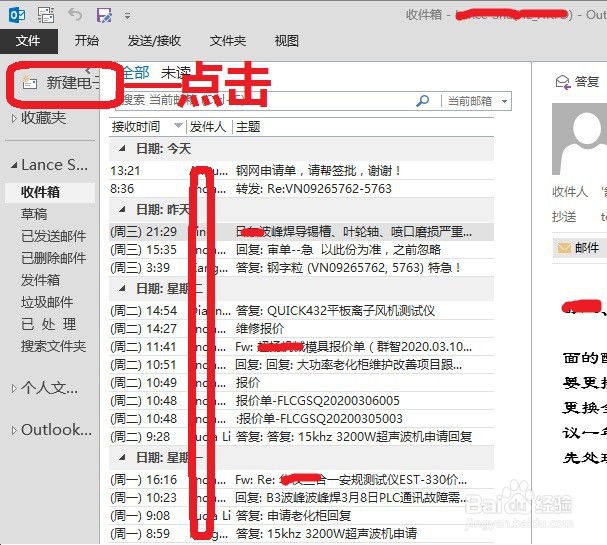The image size is (607, 545).
Task: Collapse the 日期: 今天 group
Action: click(122, 148)
